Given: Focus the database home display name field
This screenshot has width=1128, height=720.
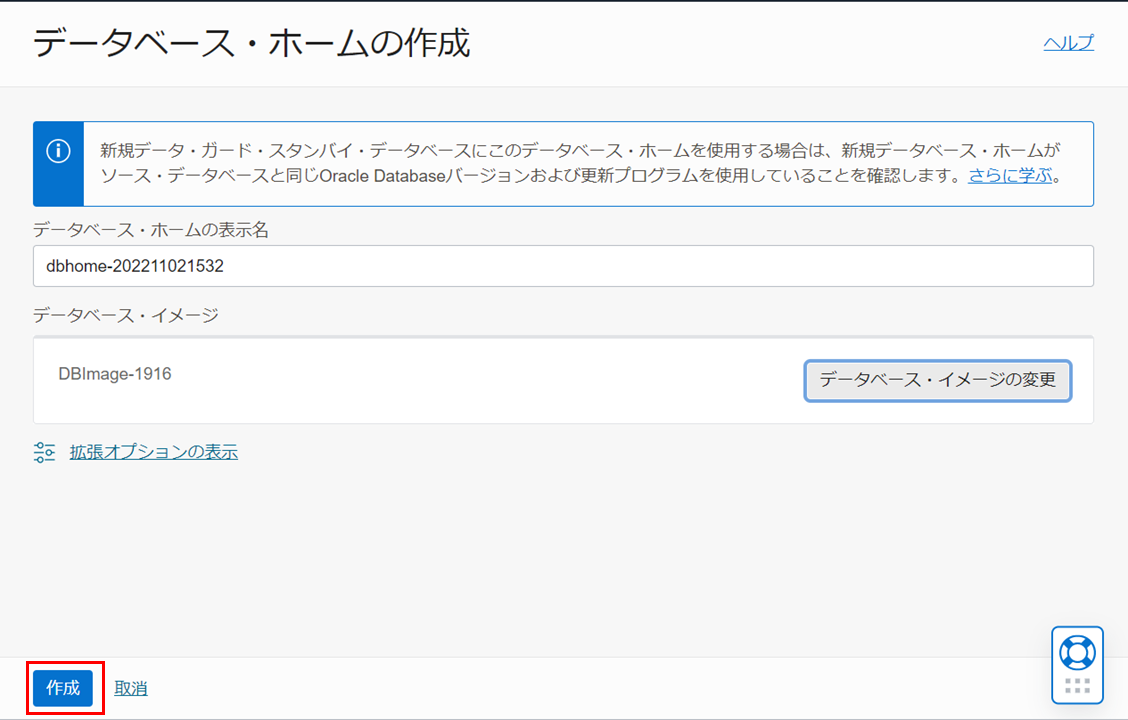Looking at the screenshot, I should (x=562, y=267).
